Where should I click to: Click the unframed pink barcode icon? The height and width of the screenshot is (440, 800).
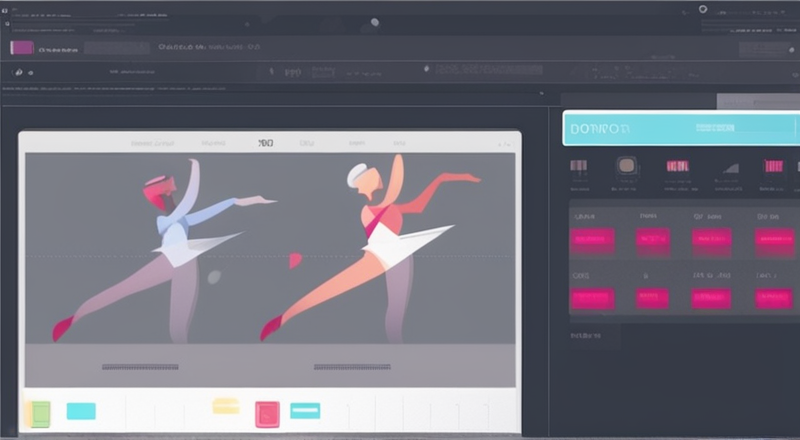point(678,166)
